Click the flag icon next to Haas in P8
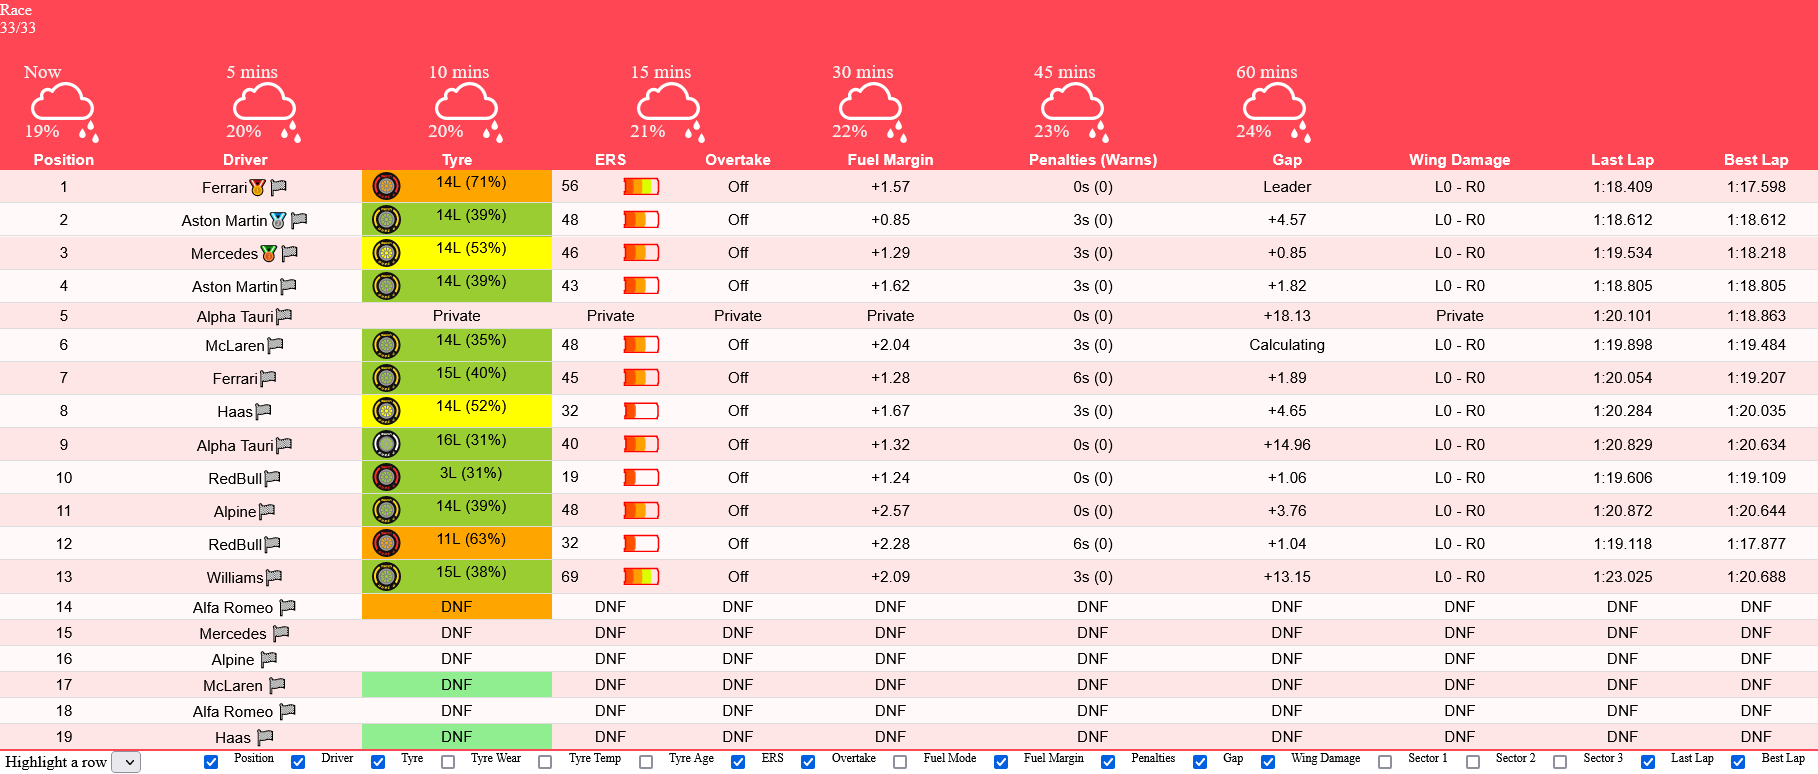Viewport: 1818px width, 774px height. (x=264, y=411)
